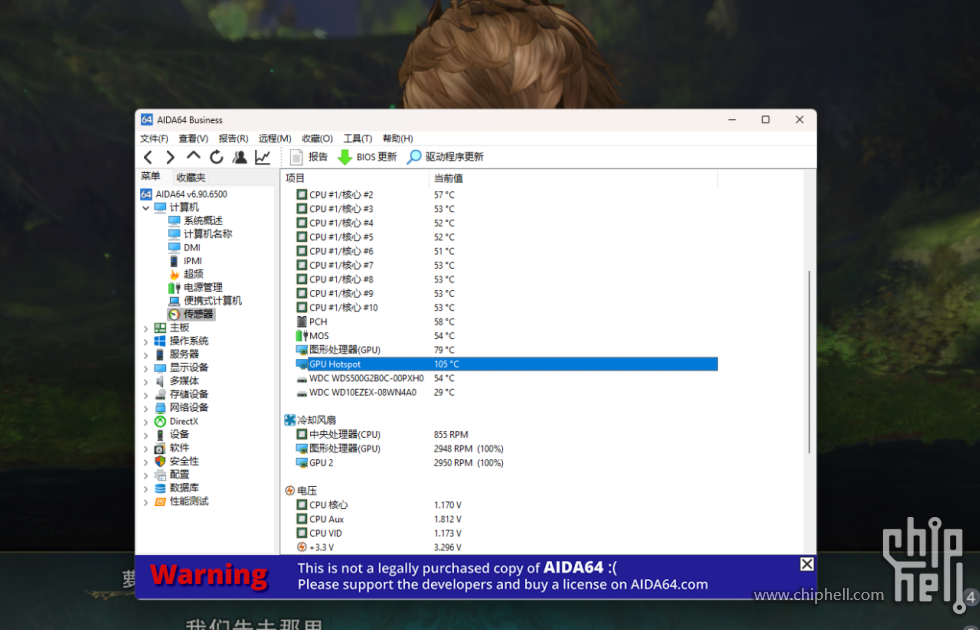This screenshot has height=630, width=980.
Task: Open the 工具(T) menu
Action: pos(358,138)
